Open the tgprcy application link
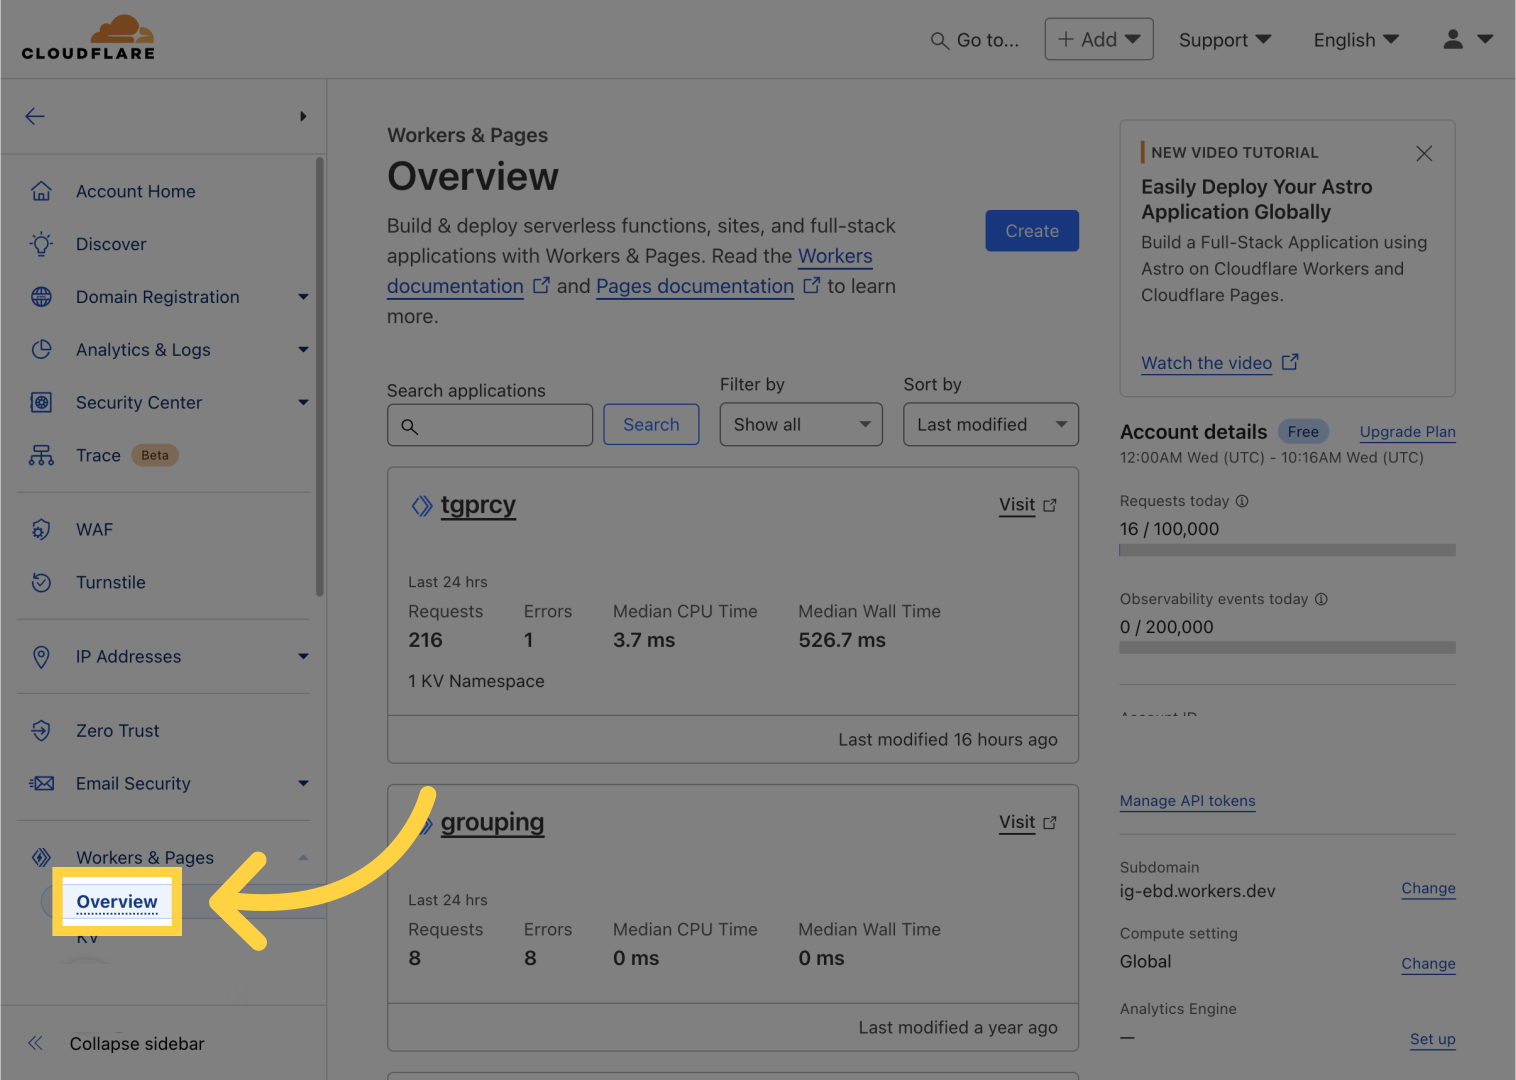1516x1080 pixels. (478, 506)
